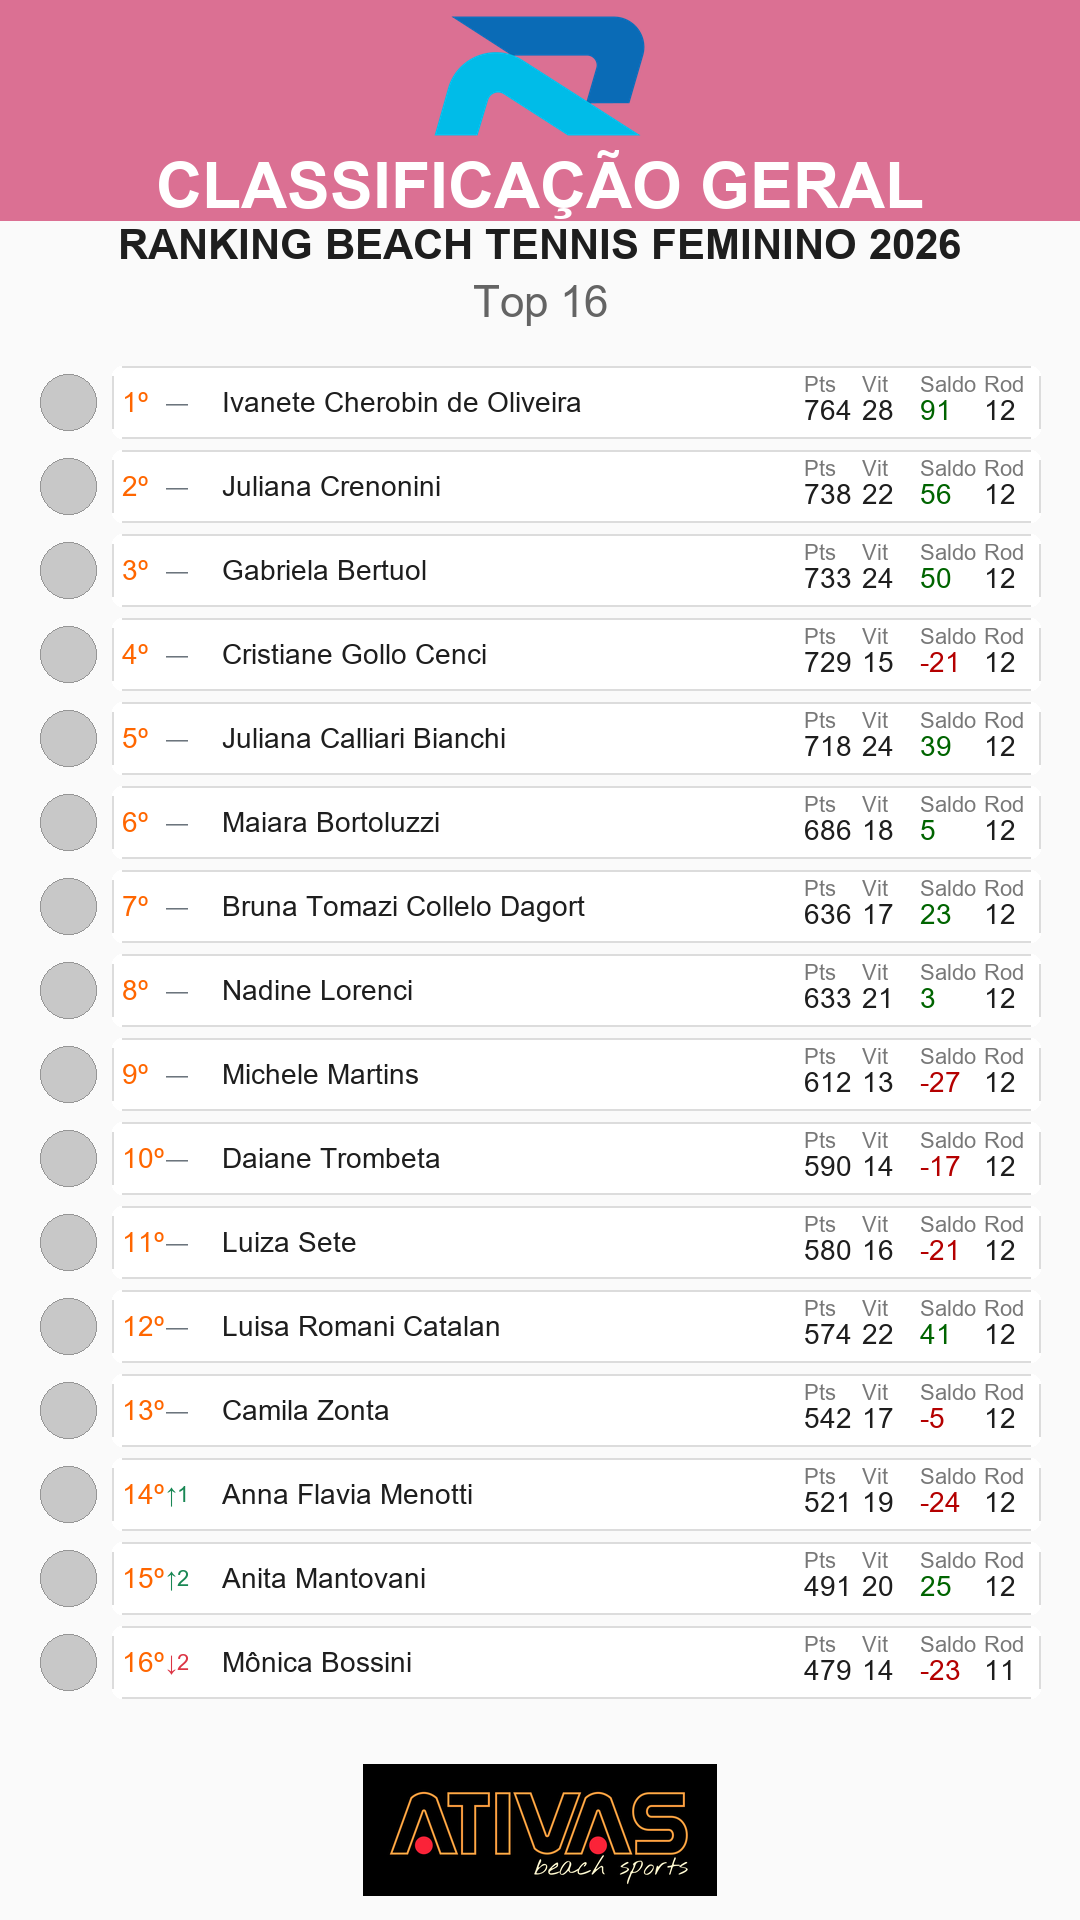The image size is (1080, 1920).
Task: Click the Ativas beach sports logo
Action: 540,1830
